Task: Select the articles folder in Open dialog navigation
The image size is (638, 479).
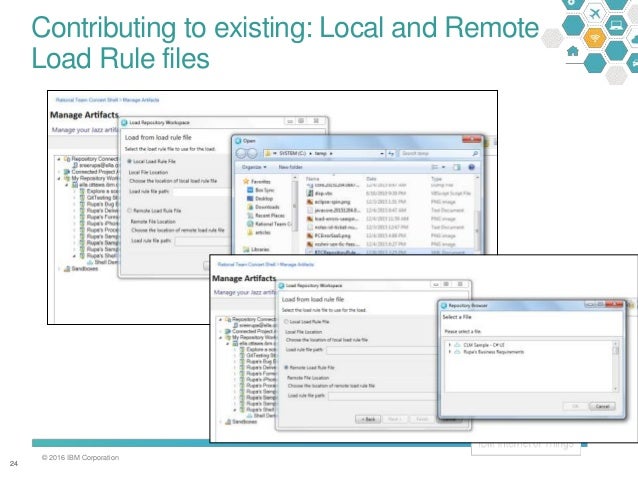Action: (259, 232)
